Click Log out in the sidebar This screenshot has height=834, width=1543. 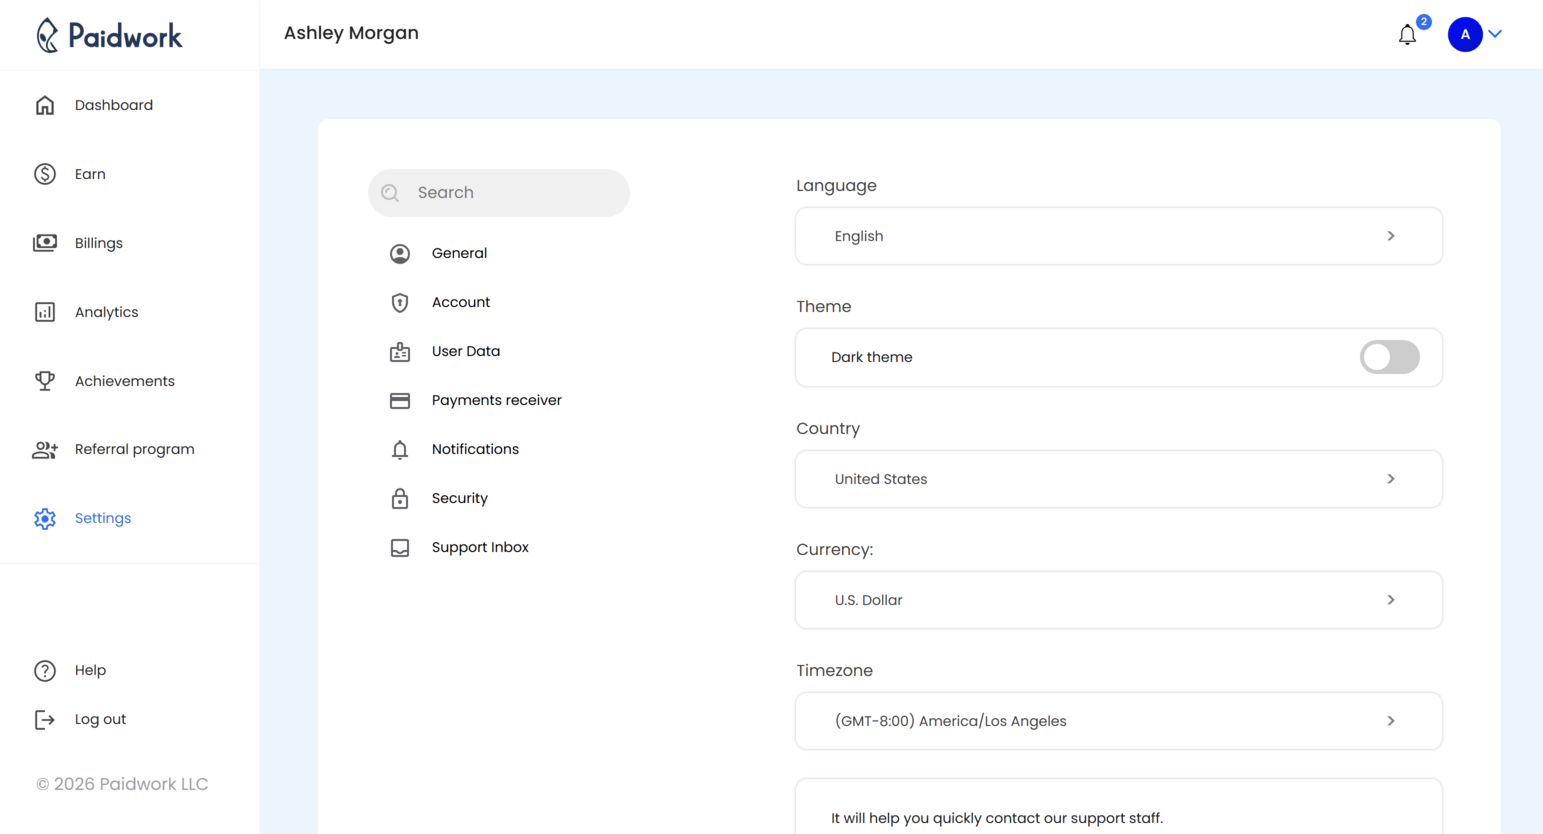pos(100,718)
